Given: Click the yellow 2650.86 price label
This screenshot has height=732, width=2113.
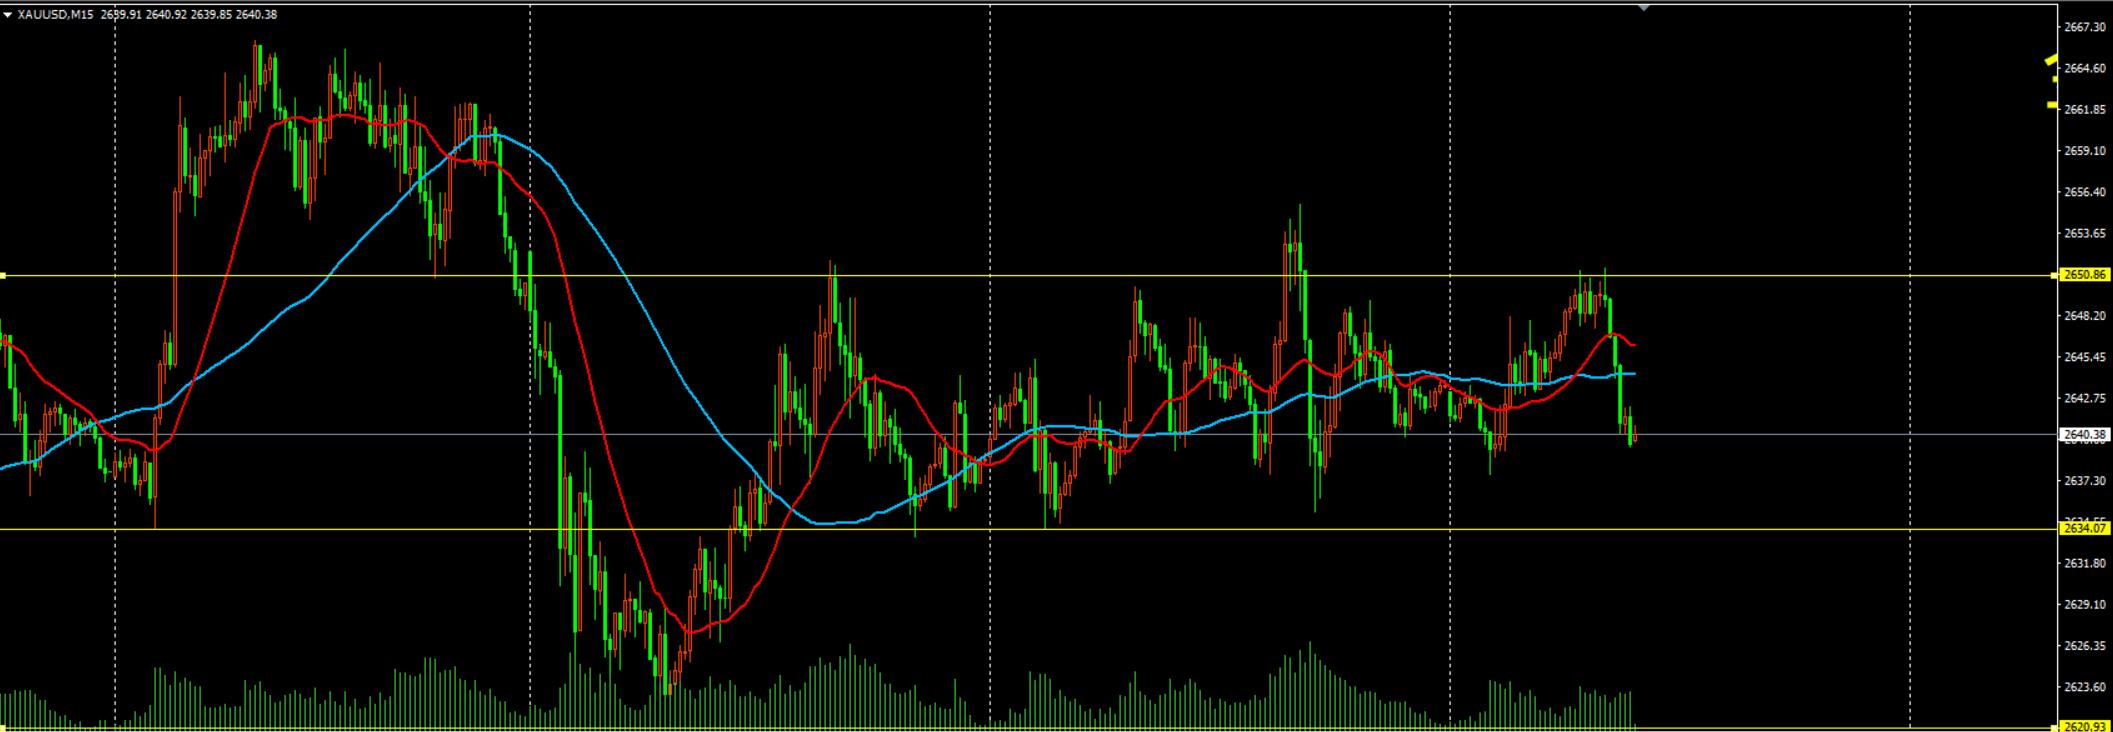Looking at the screenshot, I should [x=2084, y=275].
